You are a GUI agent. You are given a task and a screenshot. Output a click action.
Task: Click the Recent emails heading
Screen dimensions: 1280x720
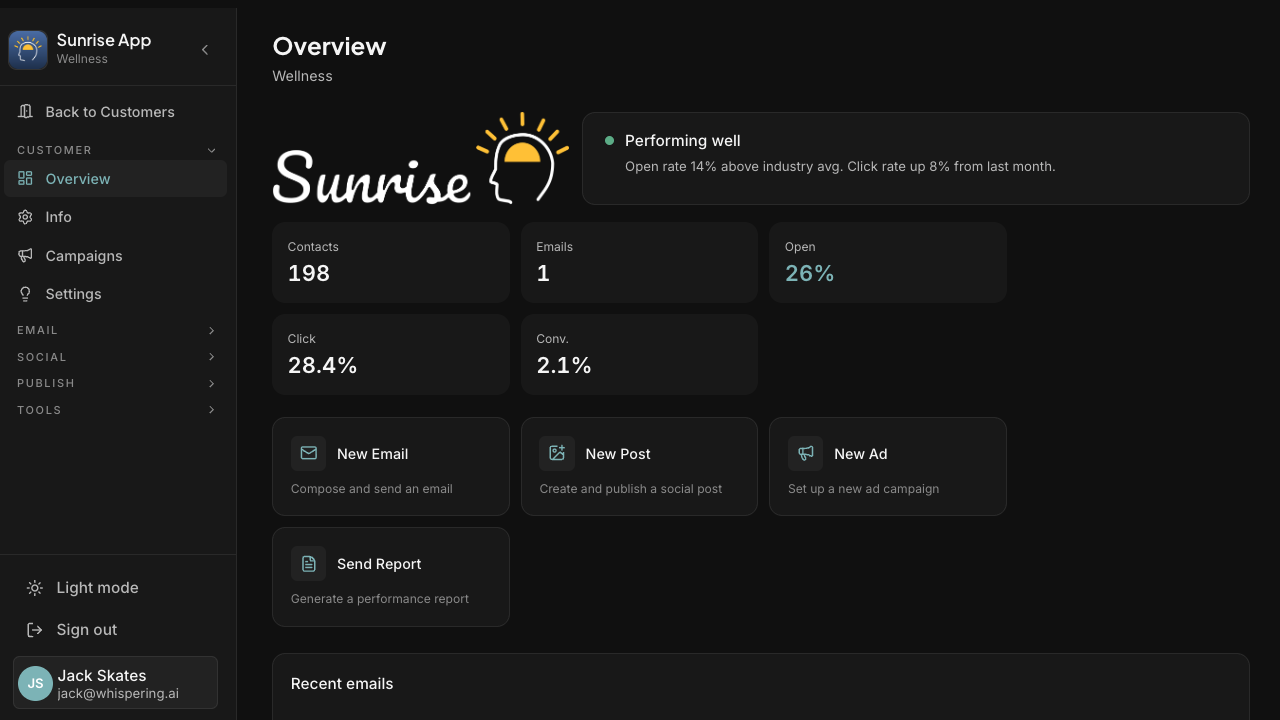point(342,684)
